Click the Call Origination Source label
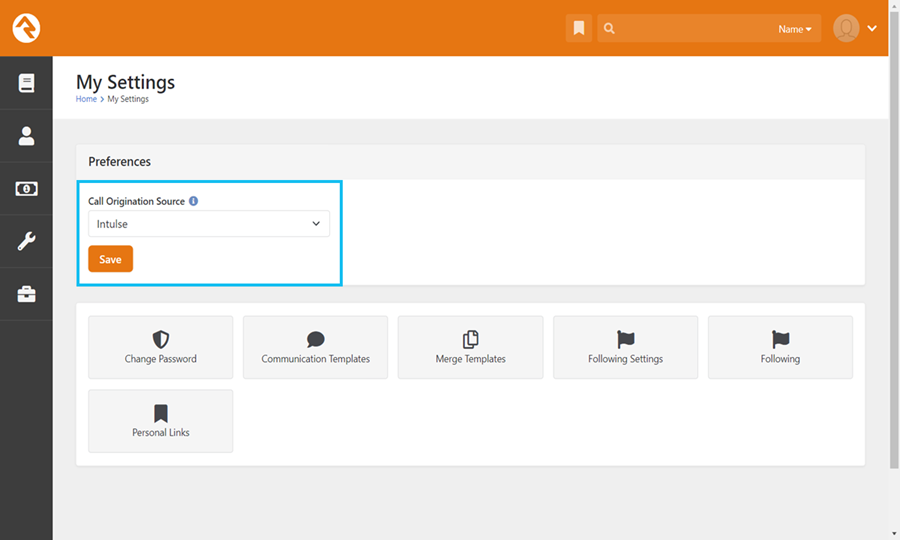This screenshot has height=540, width=900. [x=137, y=201]
